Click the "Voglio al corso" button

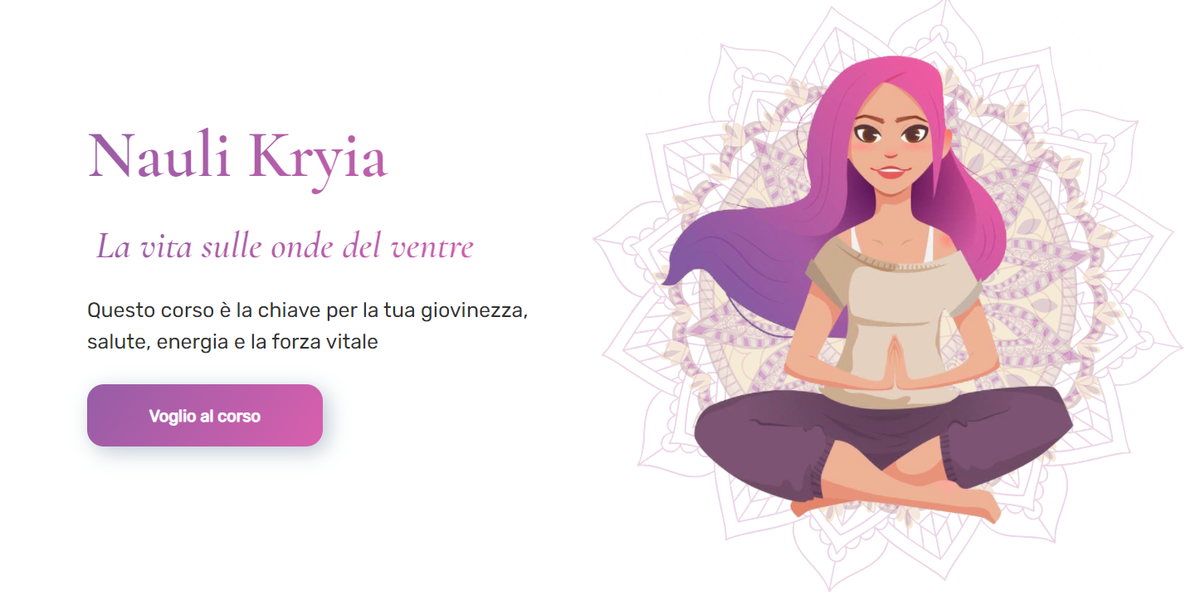[205, 415]
